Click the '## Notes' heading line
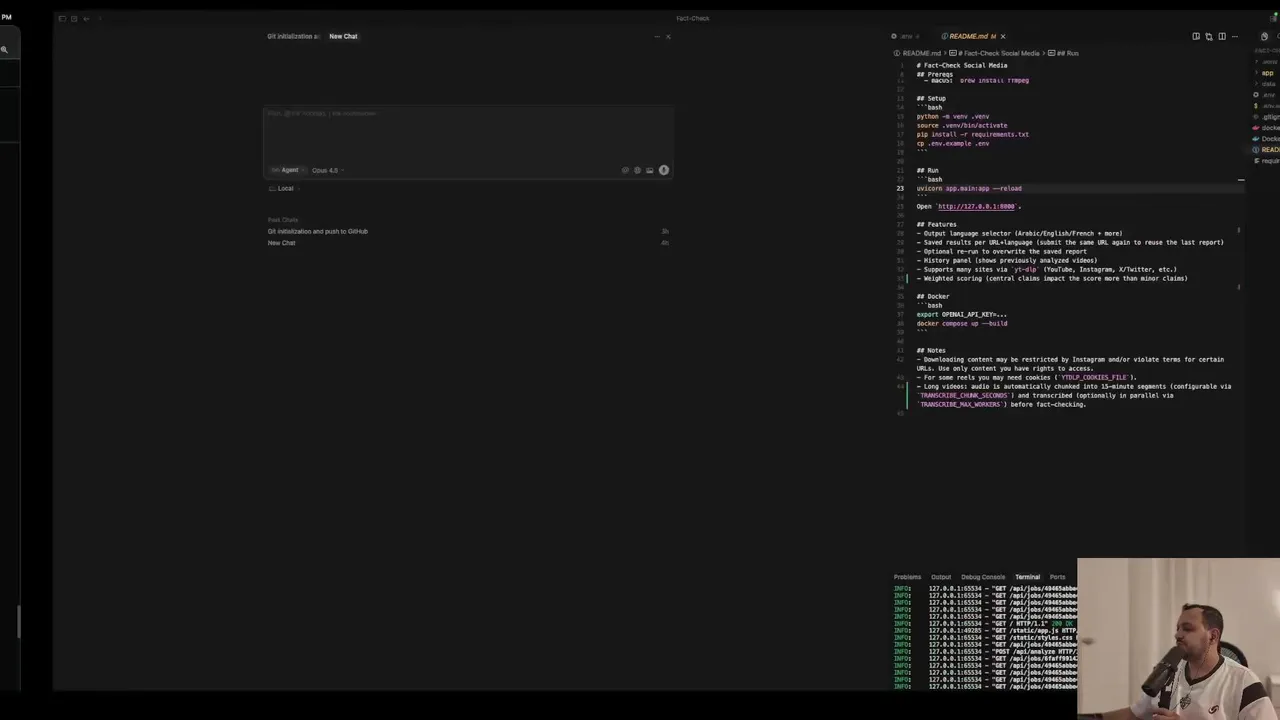This screenshot has width=1280, height=720. (931, 350)
